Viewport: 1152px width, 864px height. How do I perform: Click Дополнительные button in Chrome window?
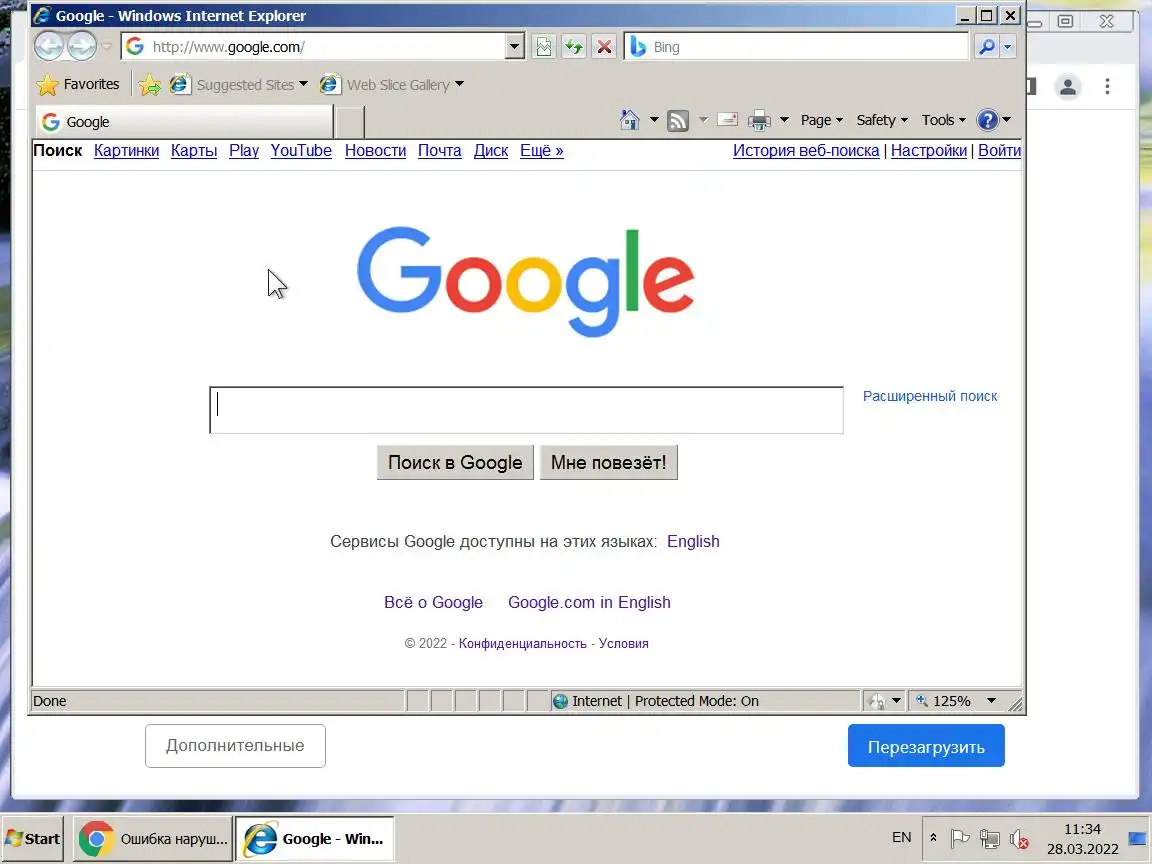tap(235, 746)
